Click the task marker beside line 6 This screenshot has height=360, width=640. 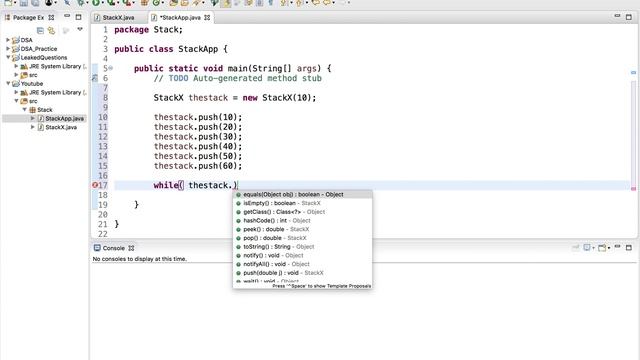[x=95, y=78]
